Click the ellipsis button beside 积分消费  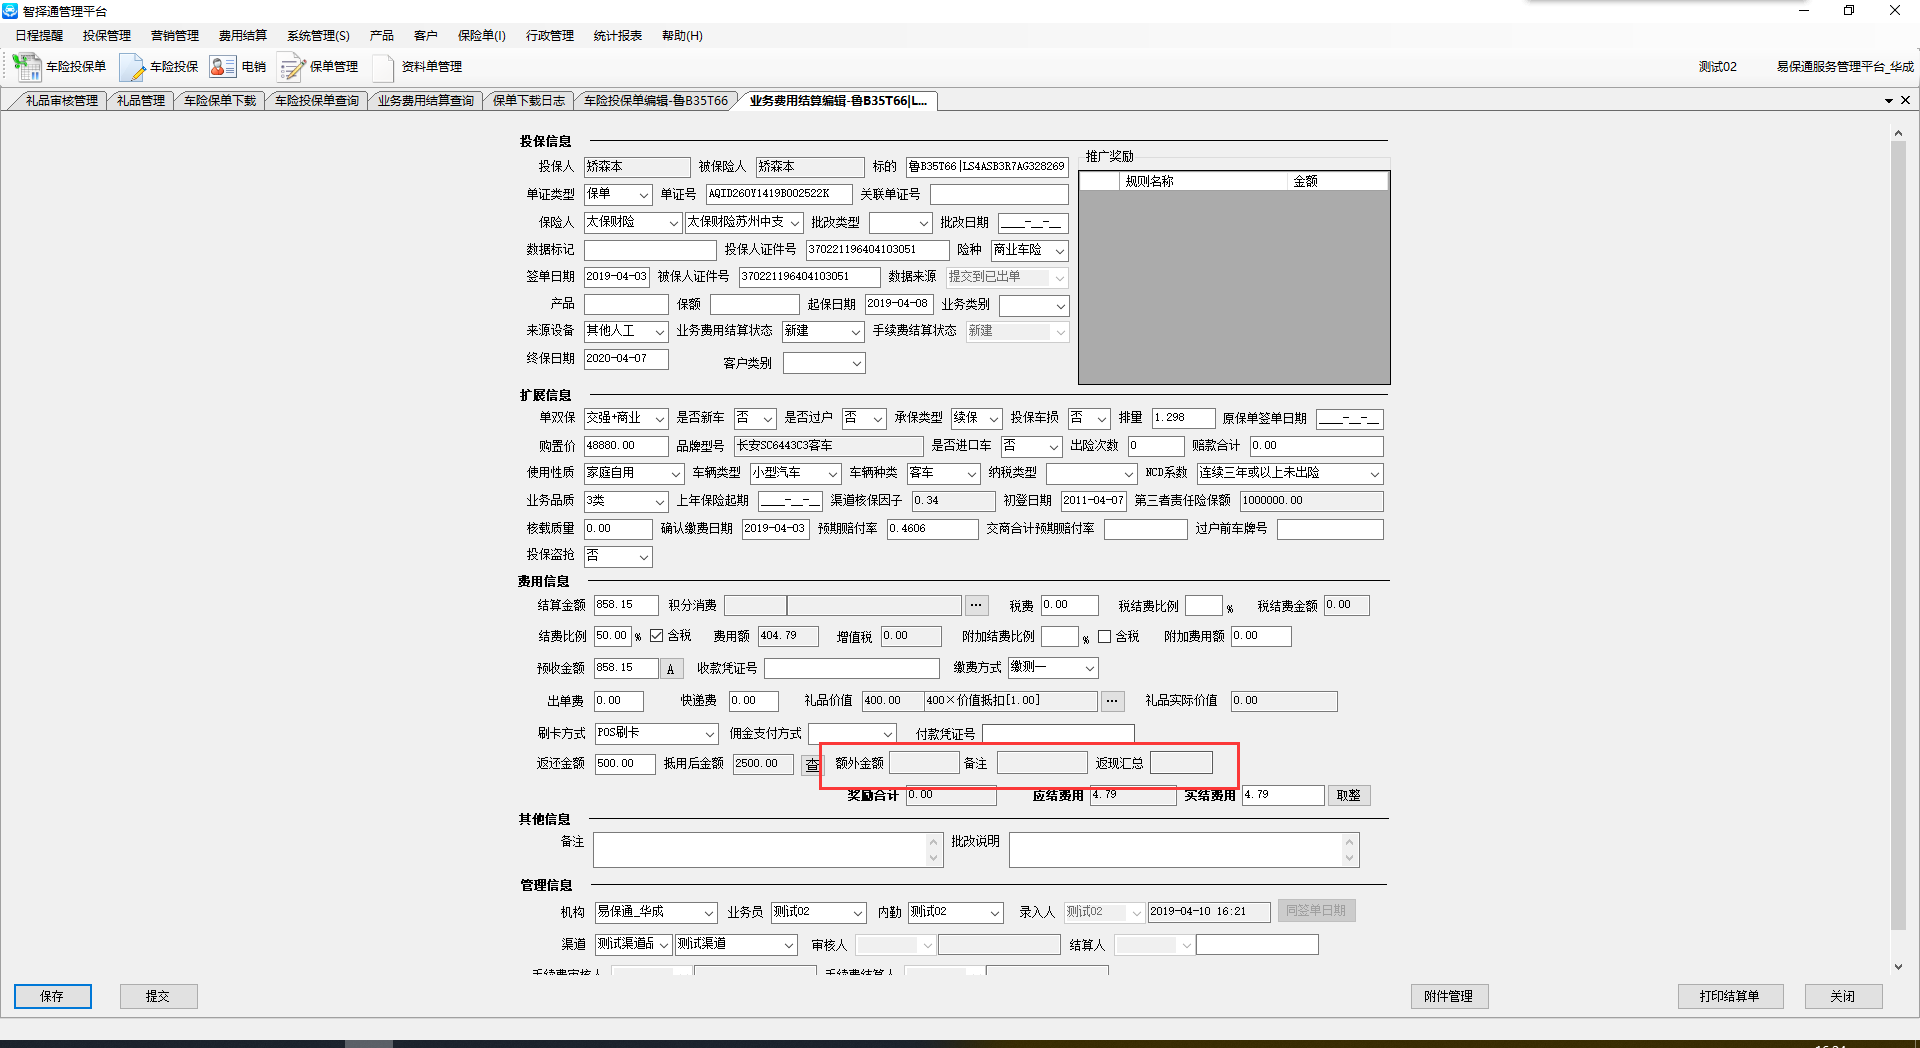point(976,605)
